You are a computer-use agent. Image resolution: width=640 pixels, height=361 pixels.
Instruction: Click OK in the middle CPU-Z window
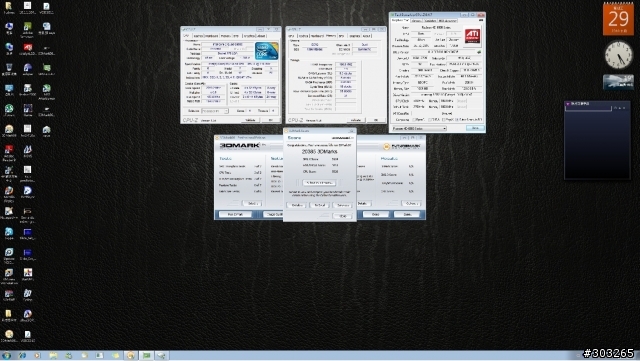tap(376, 120)
